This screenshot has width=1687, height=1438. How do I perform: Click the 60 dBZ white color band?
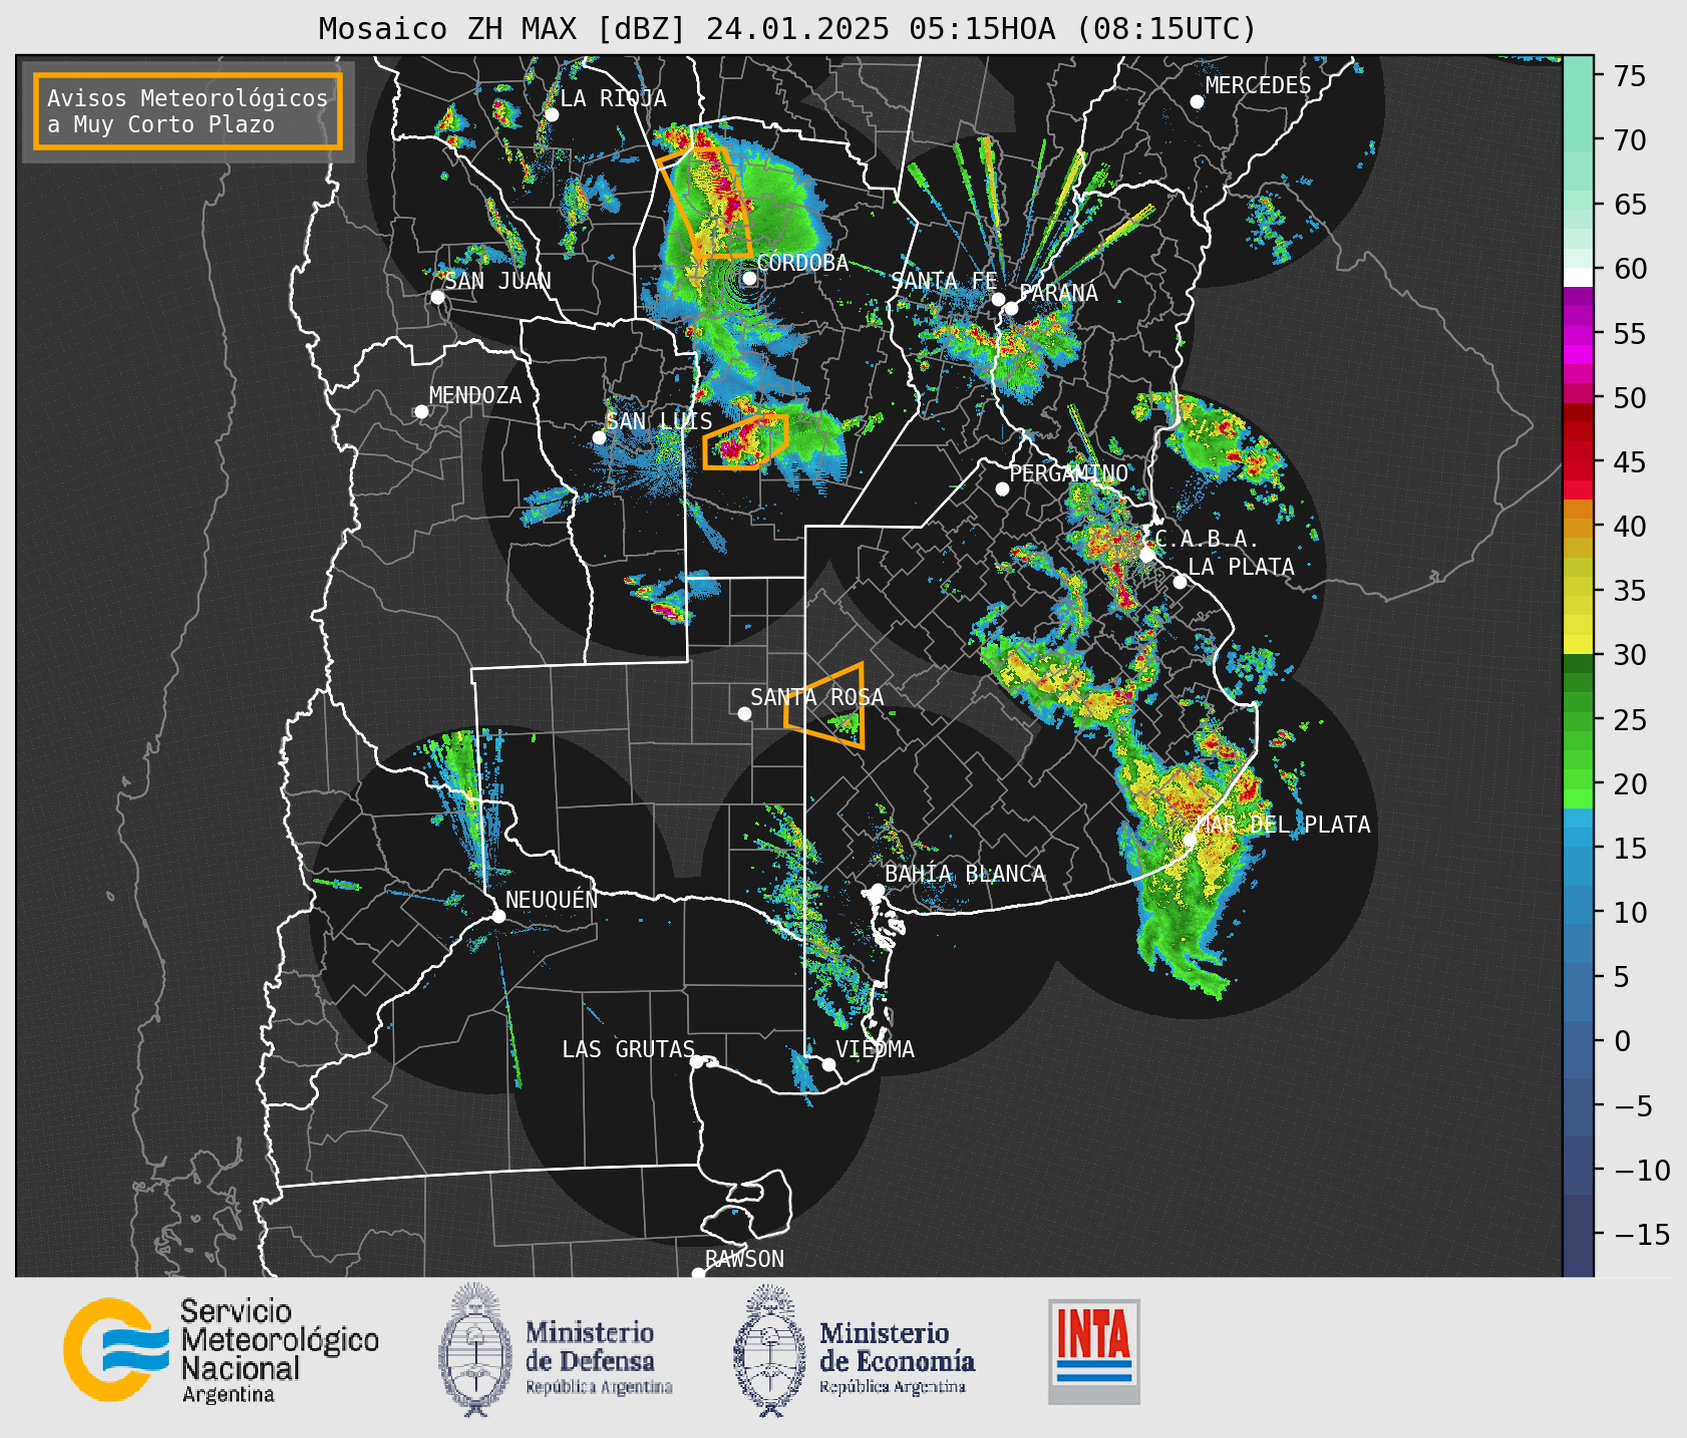1578,276
